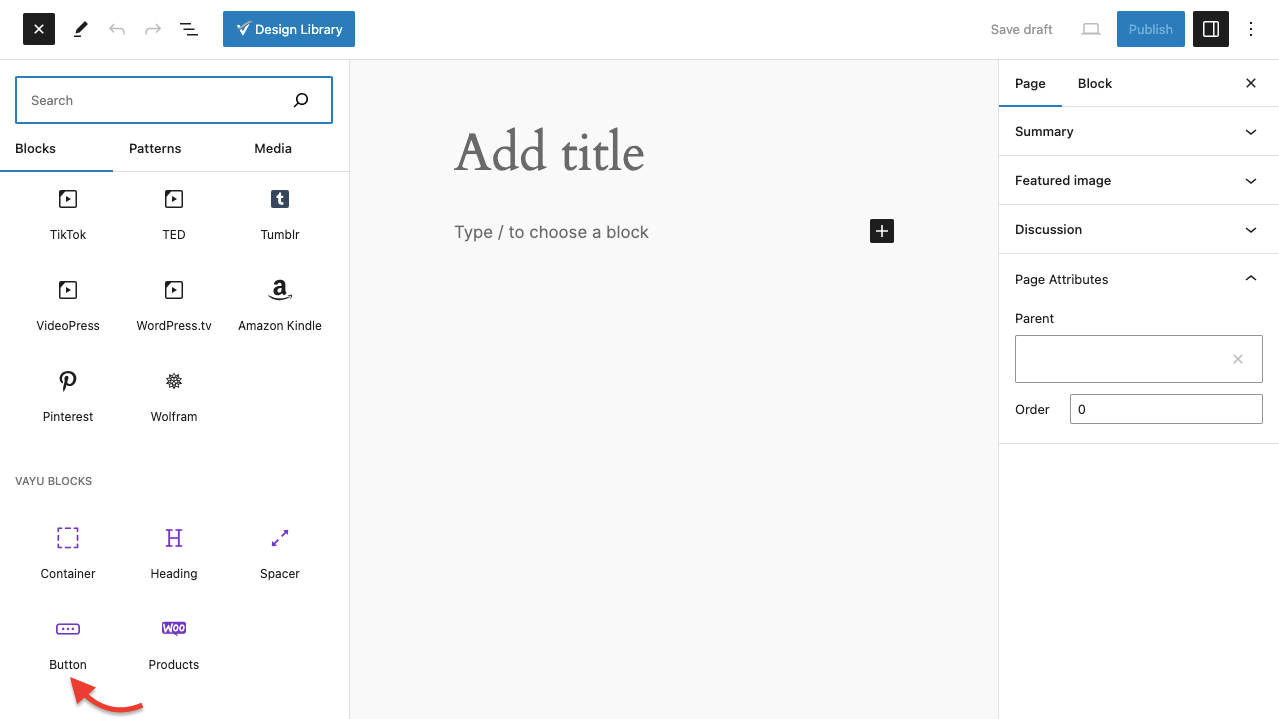
Task: Close the block inserter panel
Action: pyautogui.click(x=39, y=29)
